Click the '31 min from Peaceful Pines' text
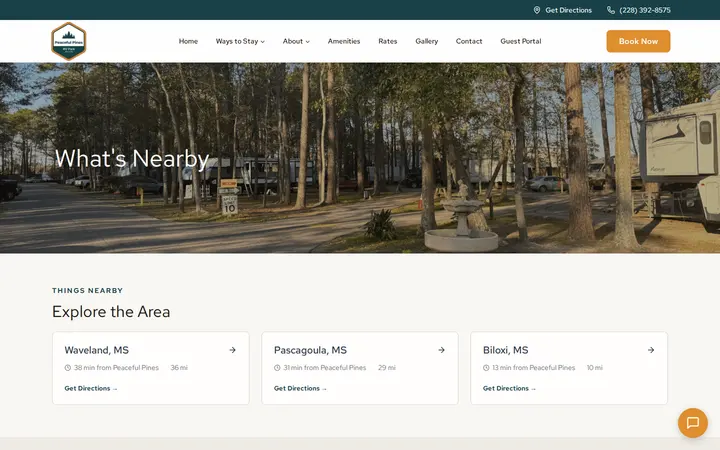The height and width of the screenshot is (450, 720). click(x=325, y=368)
